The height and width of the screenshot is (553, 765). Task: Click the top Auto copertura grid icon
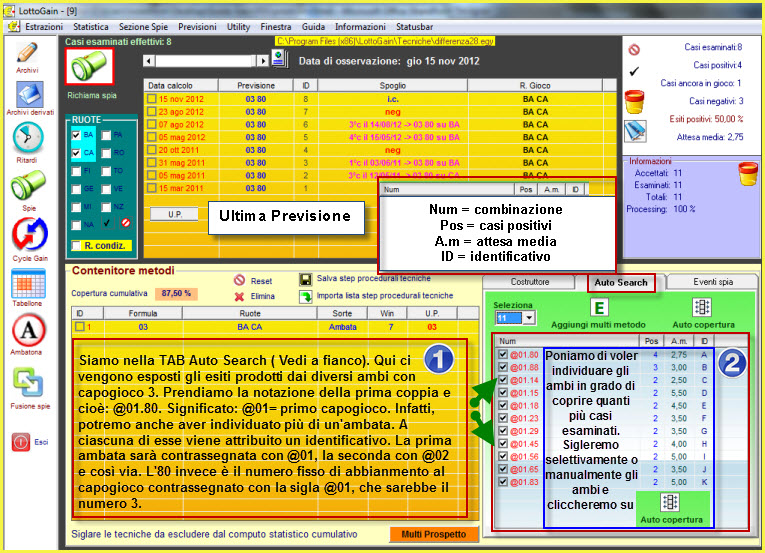[702, 307]
